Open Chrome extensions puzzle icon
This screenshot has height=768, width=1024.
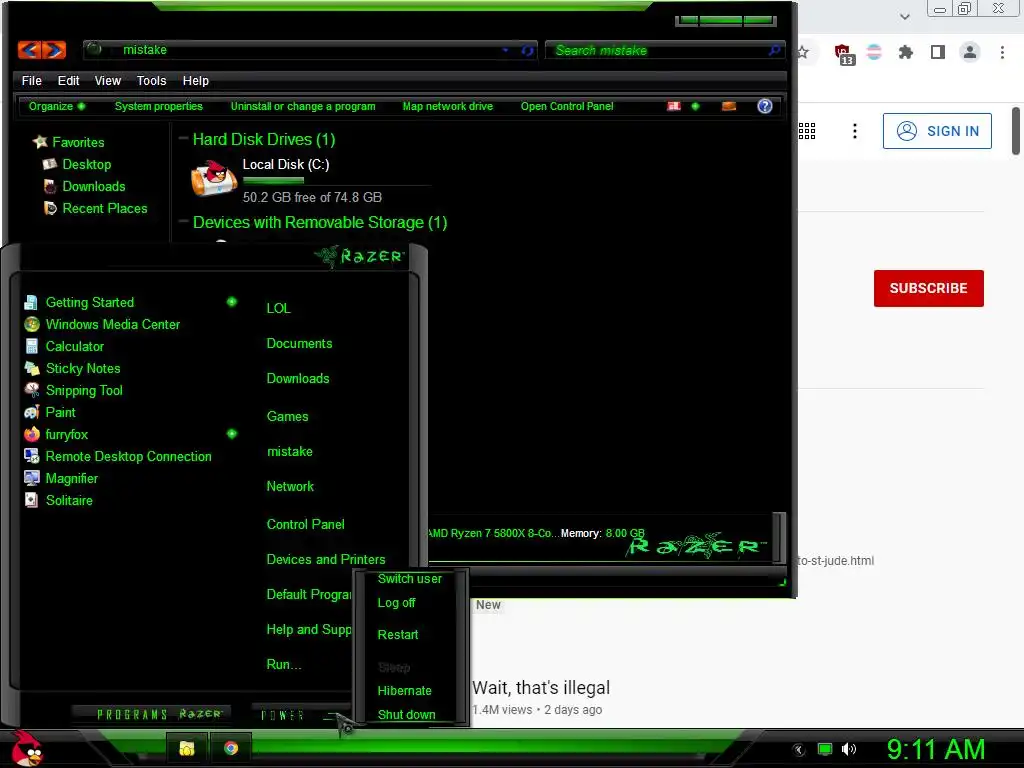905,52
